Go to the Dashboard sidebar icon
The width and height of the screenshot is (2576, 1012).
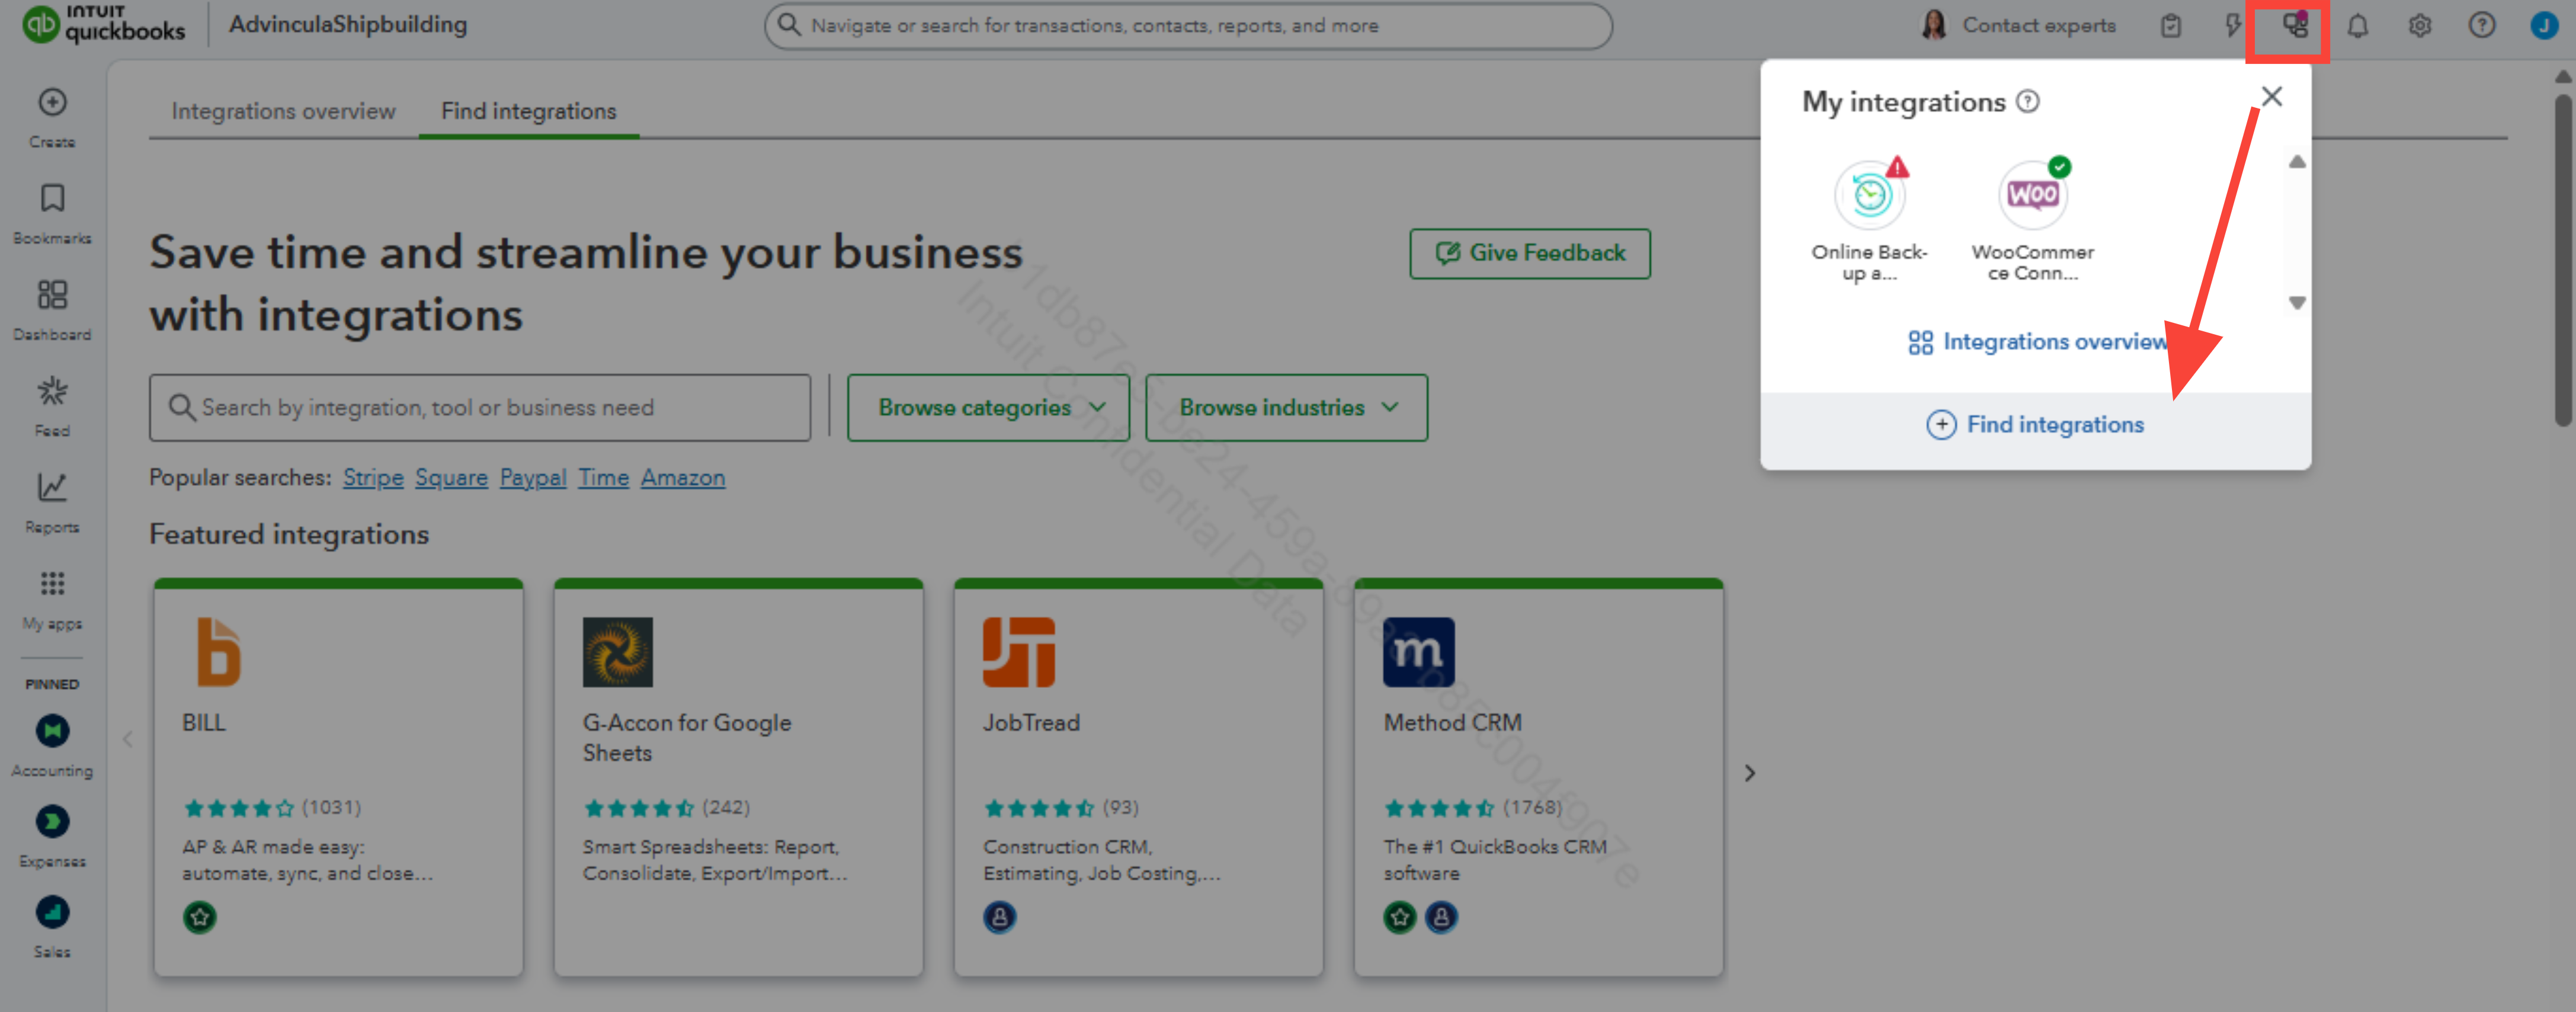pyautogui.click(x=52, y=295)
